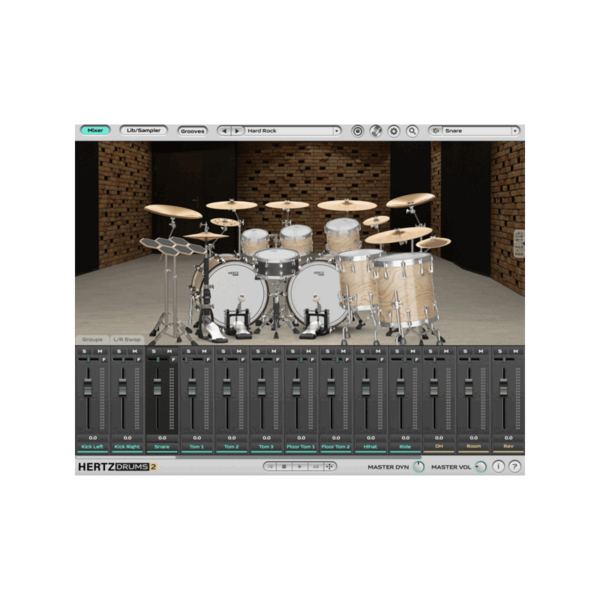Solo the OH overhead channel

coord(430,351)
